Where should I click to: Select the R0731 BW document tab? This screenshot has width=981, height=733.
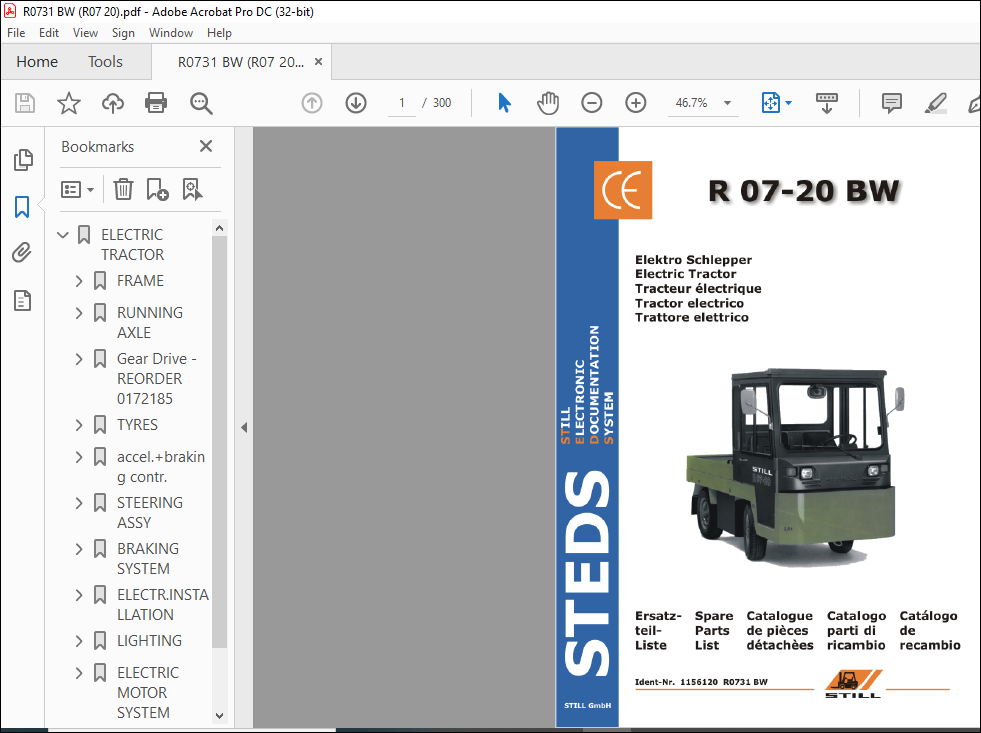[241, 62]
